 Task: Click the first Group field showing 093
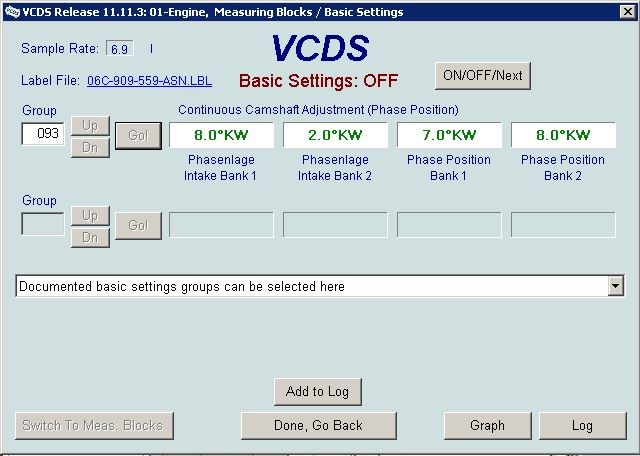point(43,133)
